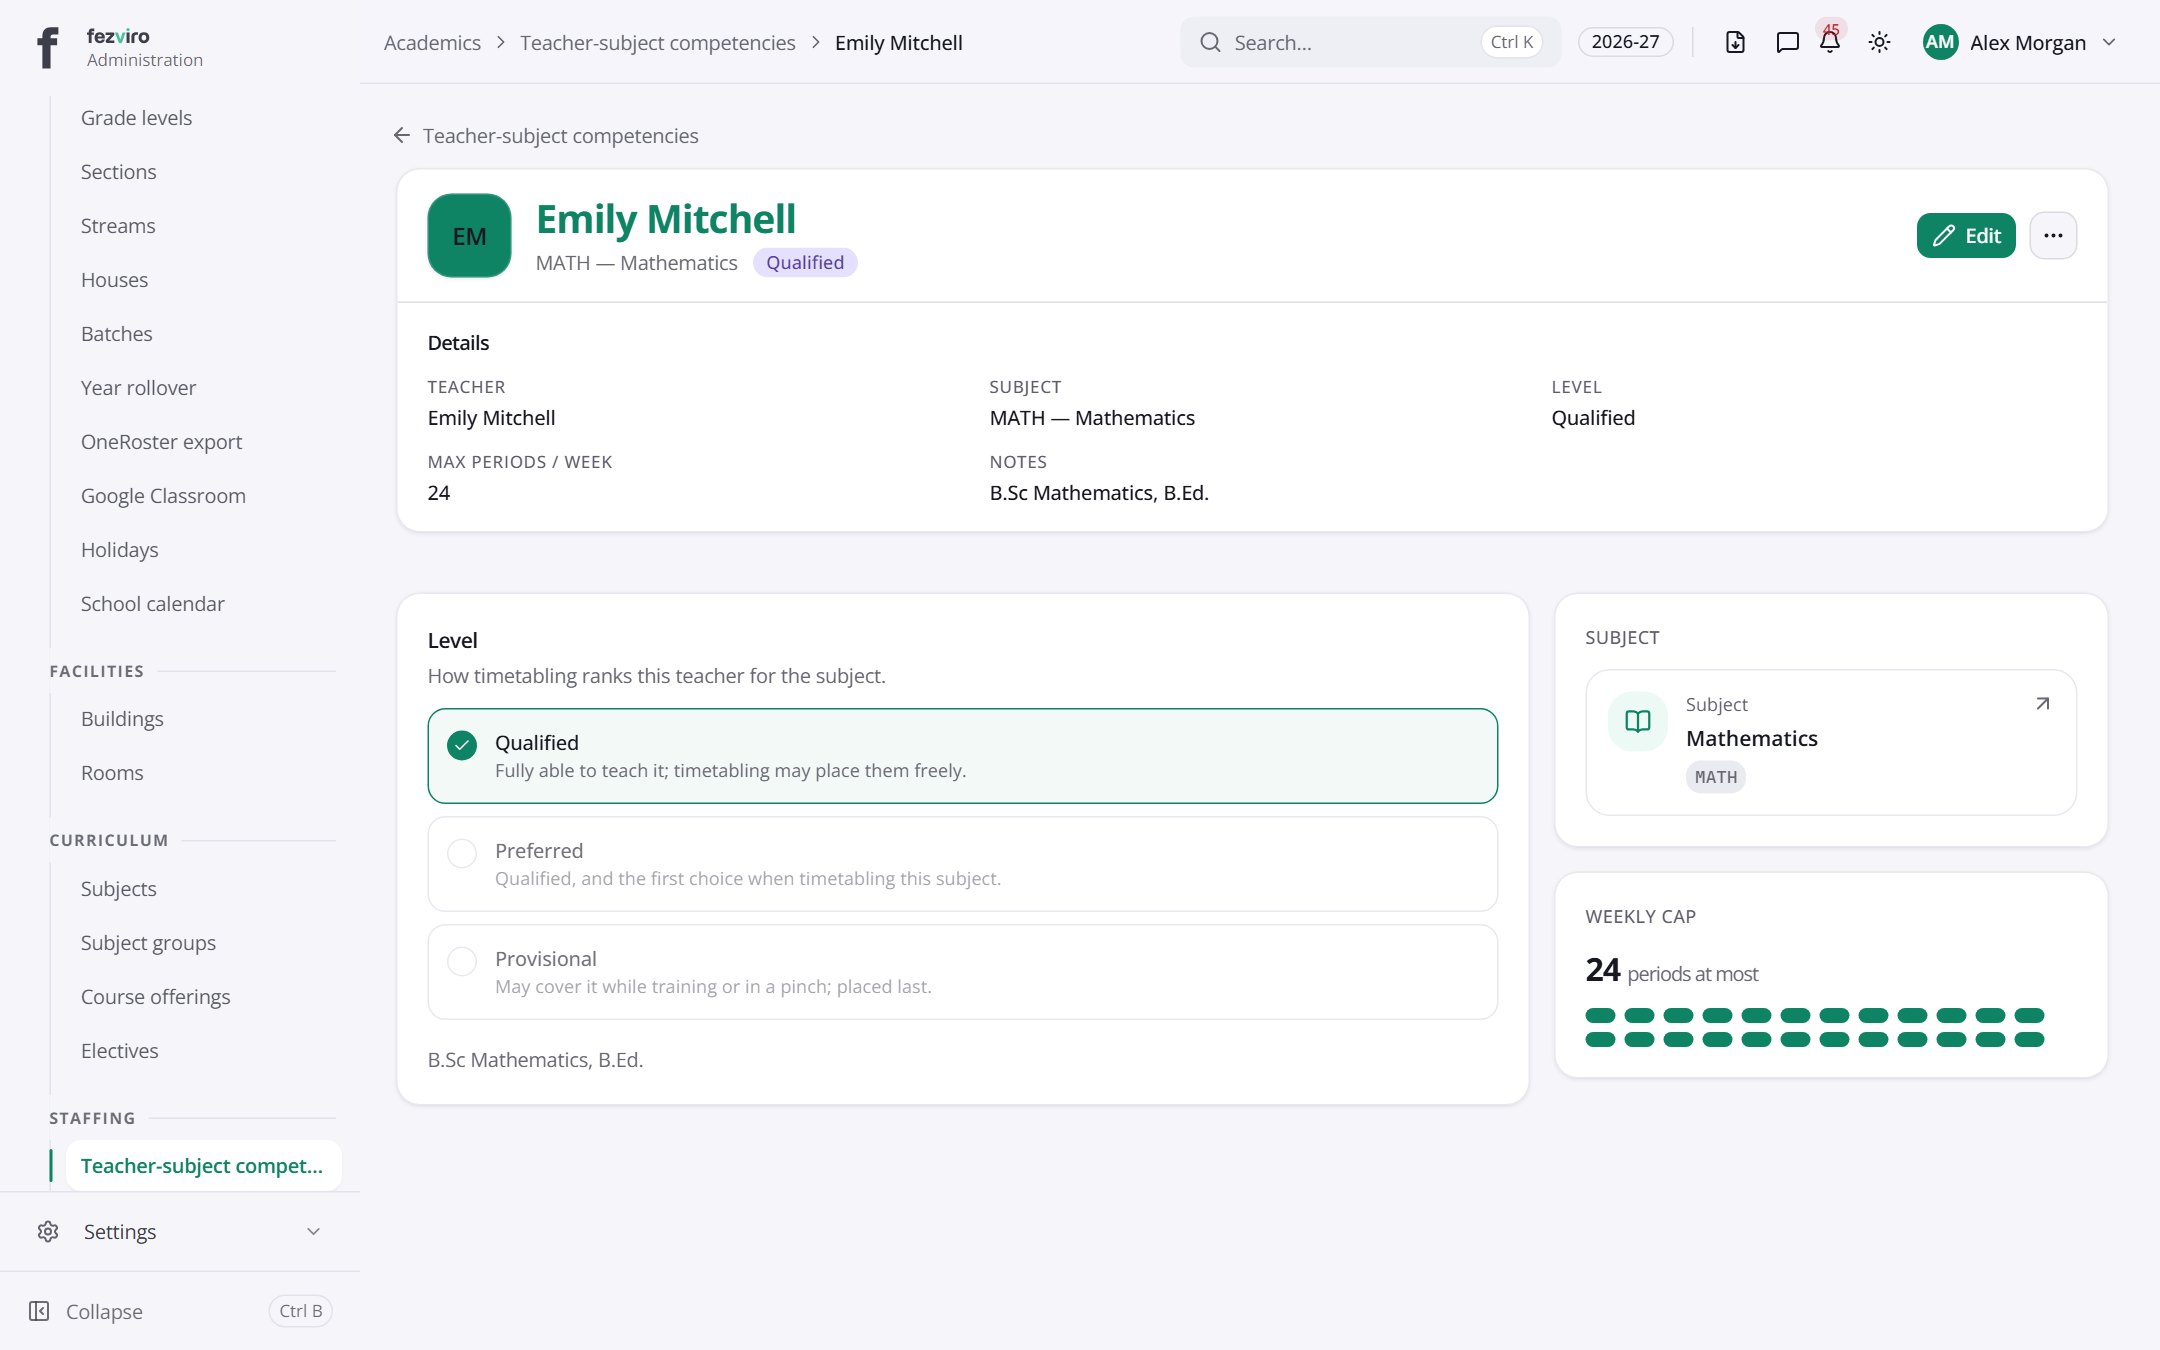The height and width of the screenshot is (1350, 2160).
Task: Click the Mathematics book icon
Action: coord(1637,721)
